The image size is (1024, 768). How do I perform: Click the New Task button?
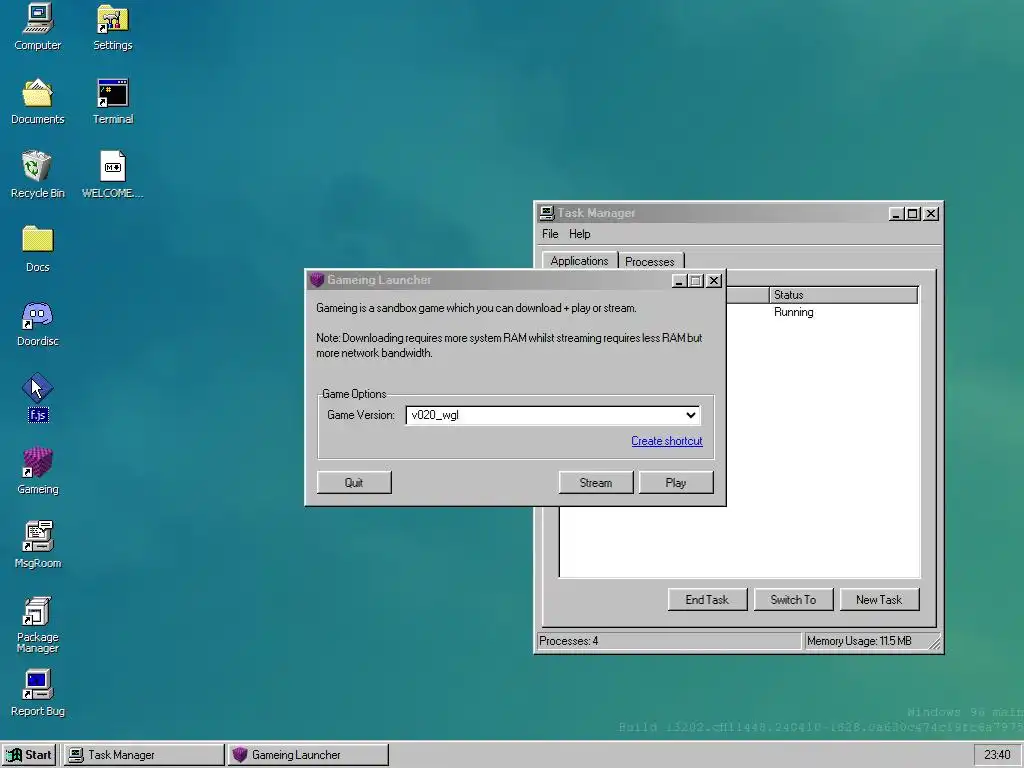pos(879,600)
